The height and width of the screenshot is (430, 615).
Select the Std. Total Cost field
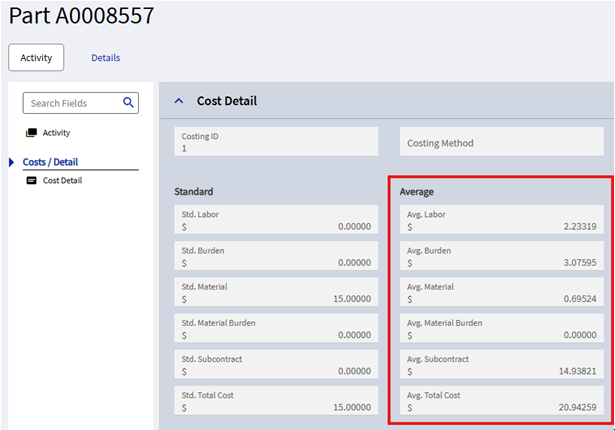click(x=276, y=401)
